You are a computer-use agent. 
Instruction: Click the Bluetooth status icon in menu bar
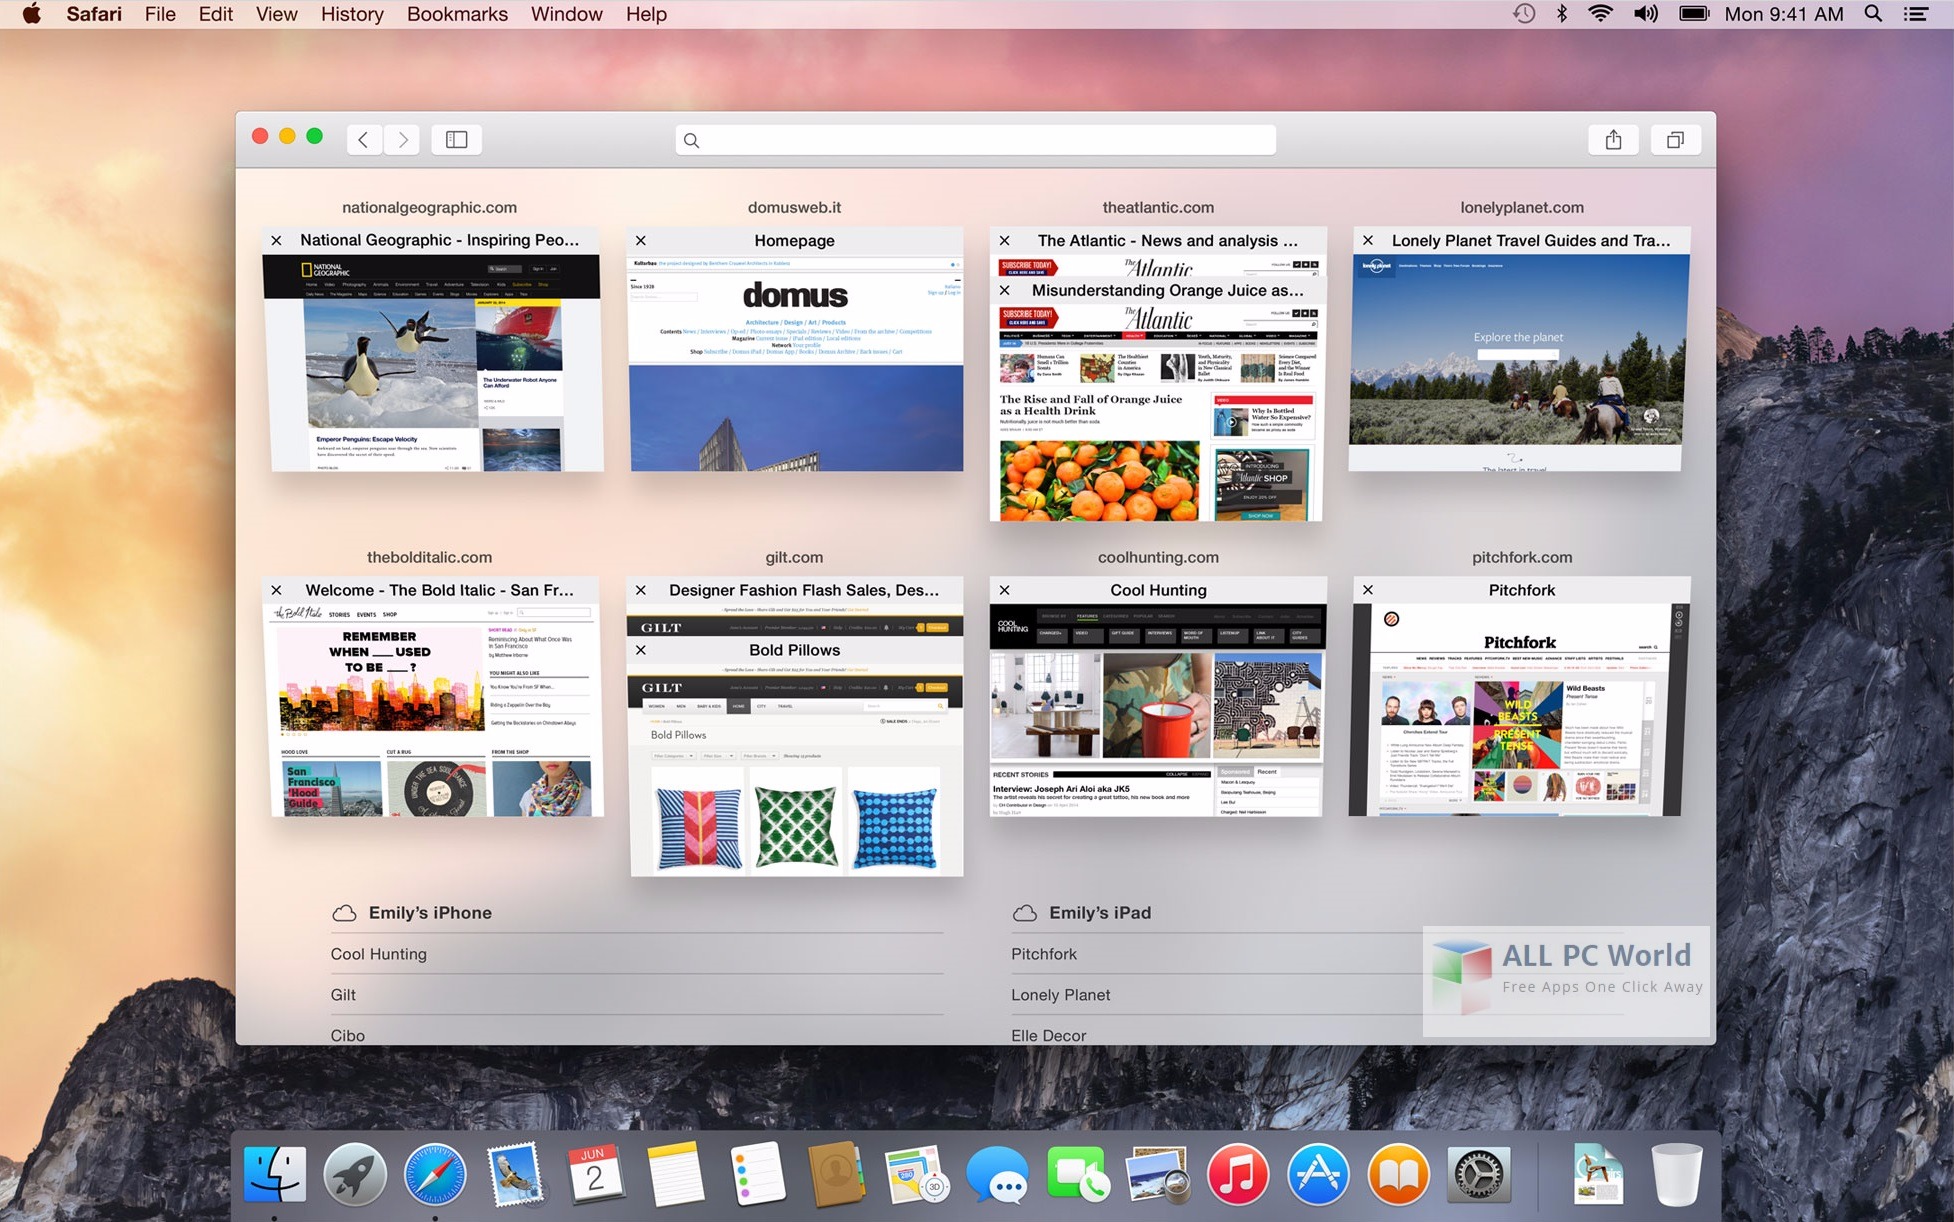(x=1564, y=15)
